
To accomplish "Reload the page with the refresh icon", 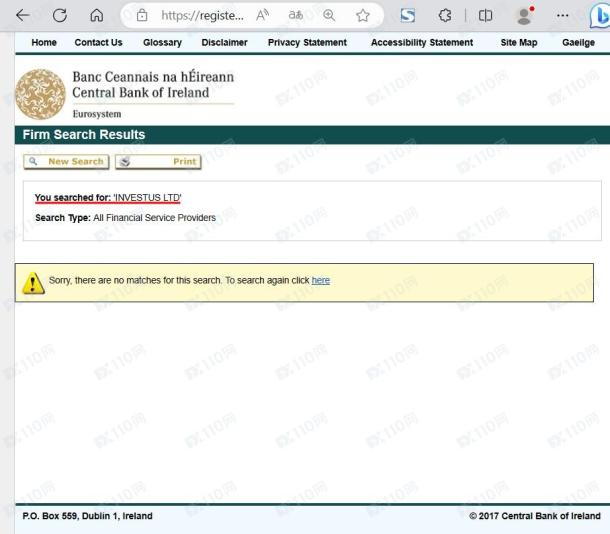I will tap(60, 16).
